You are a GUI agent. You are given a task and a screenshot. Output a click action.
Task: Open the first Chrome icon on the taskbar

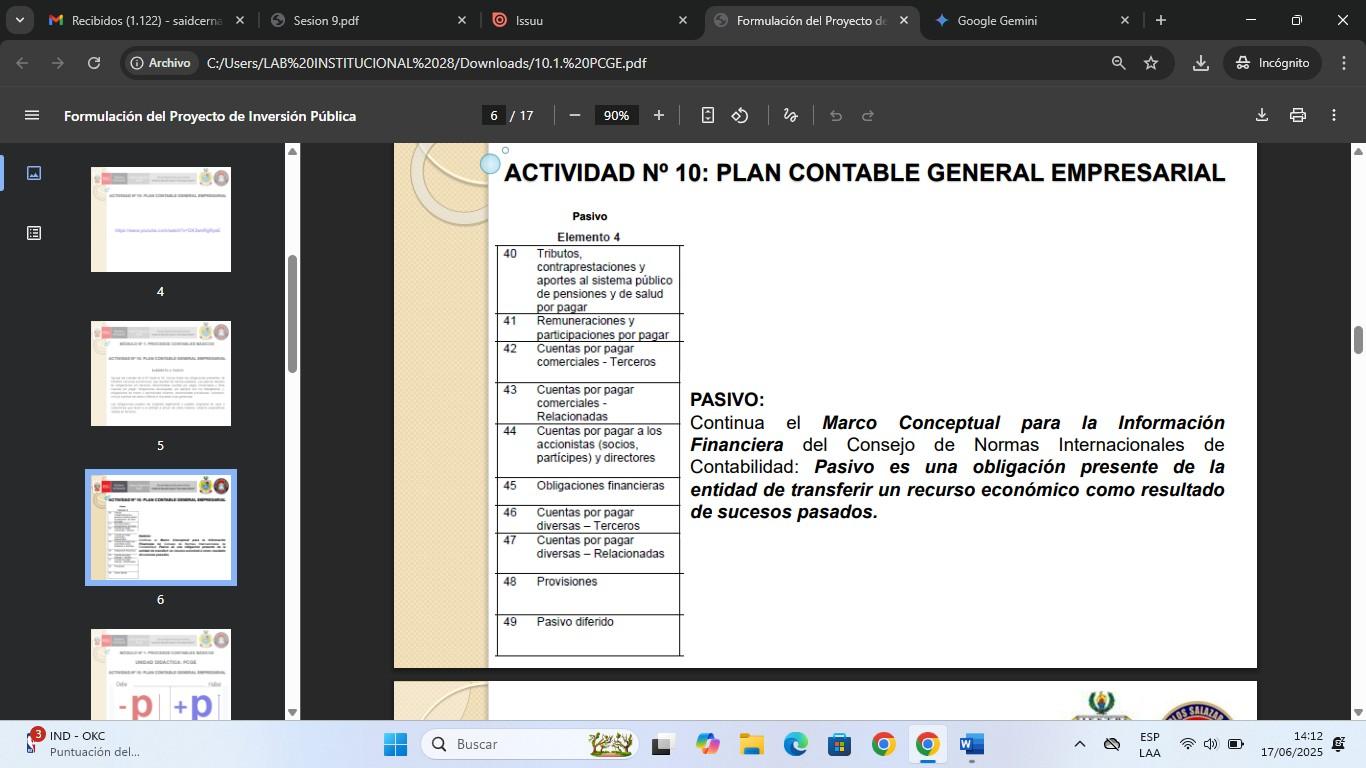click(x=884, y=744)
